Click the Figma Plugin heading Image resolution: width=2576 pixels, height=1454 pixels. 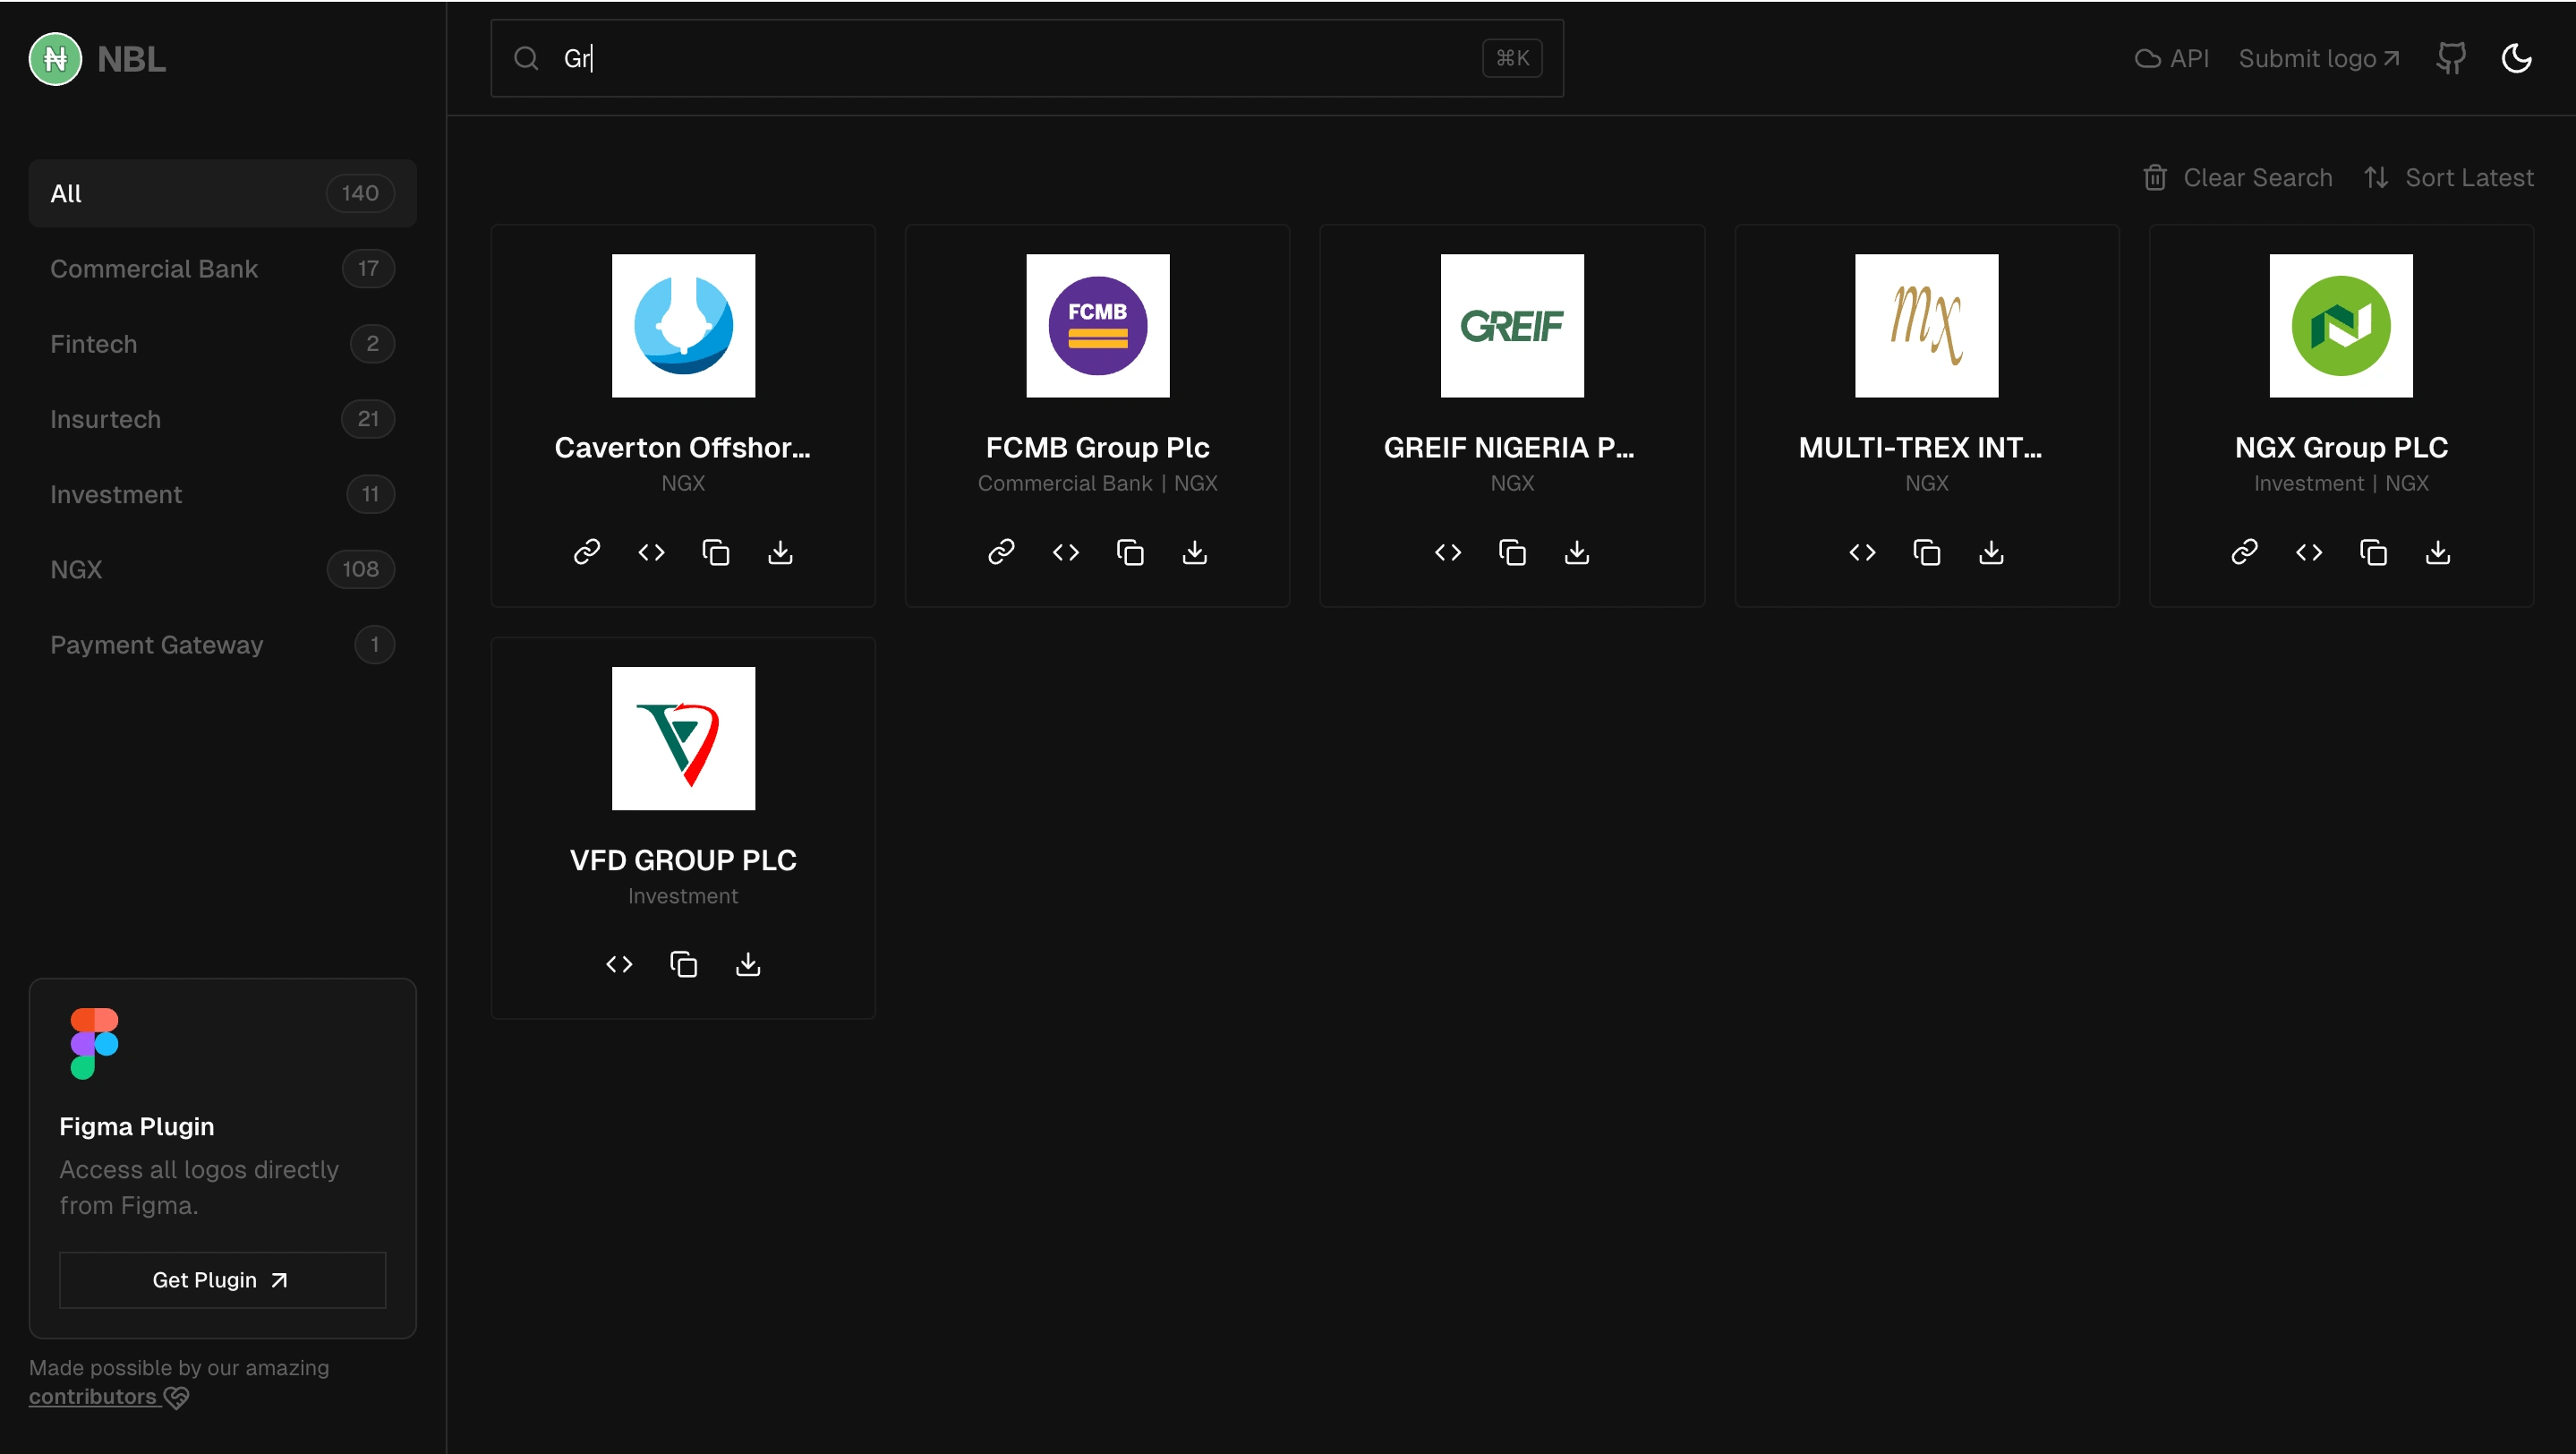(x=136, y=1126)
